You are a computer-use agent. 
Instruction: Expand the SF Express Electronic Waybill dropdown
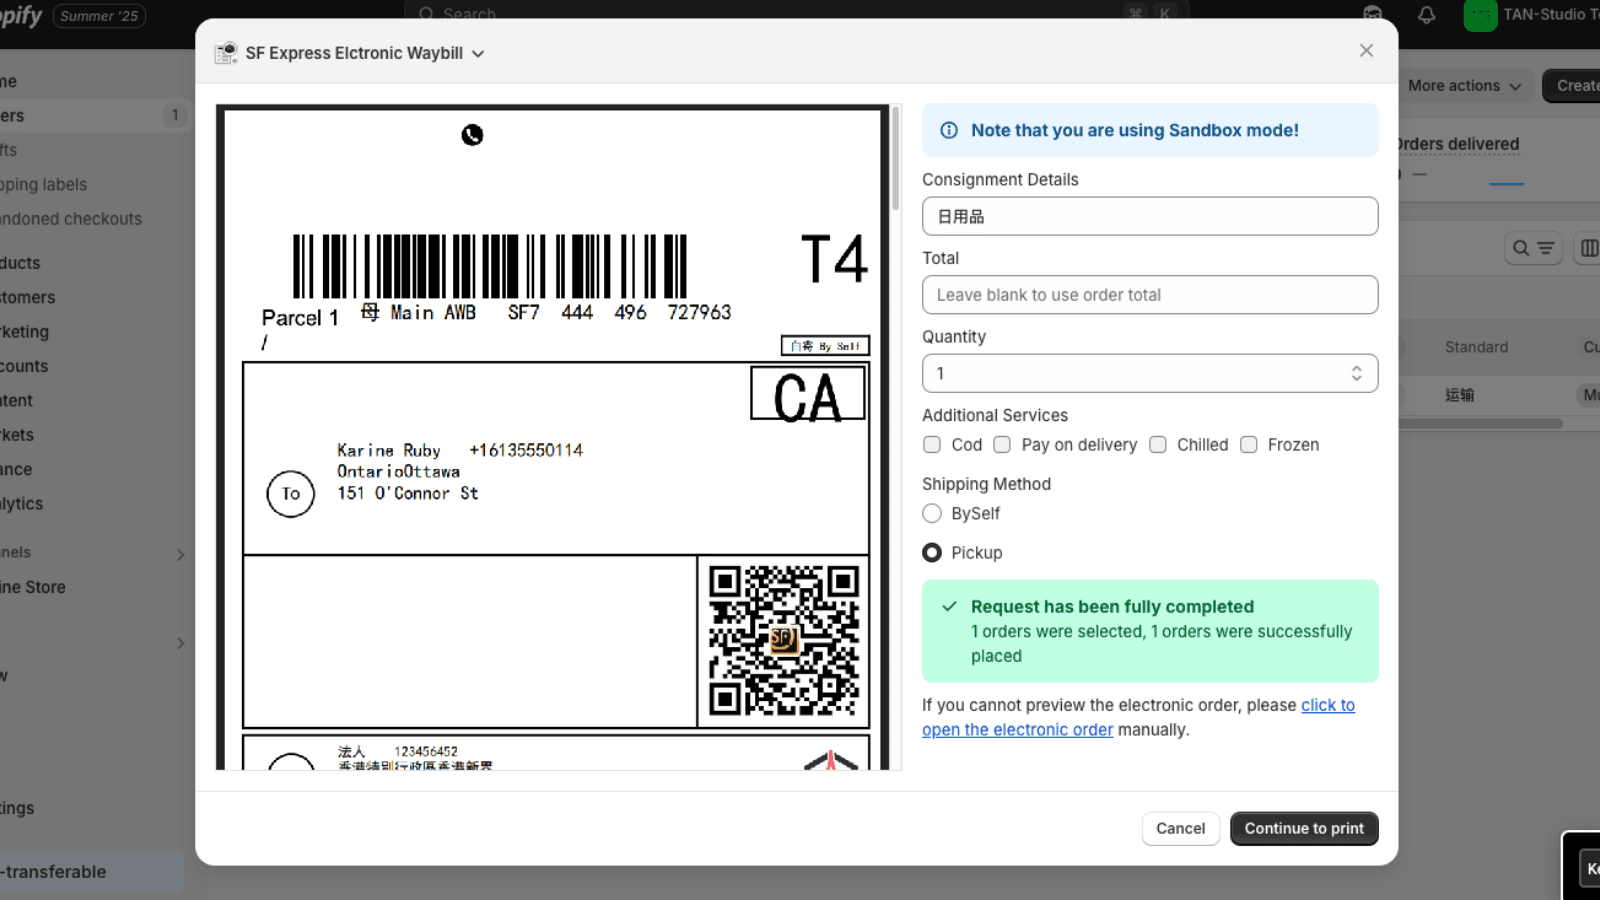click(x=478, y=54)
